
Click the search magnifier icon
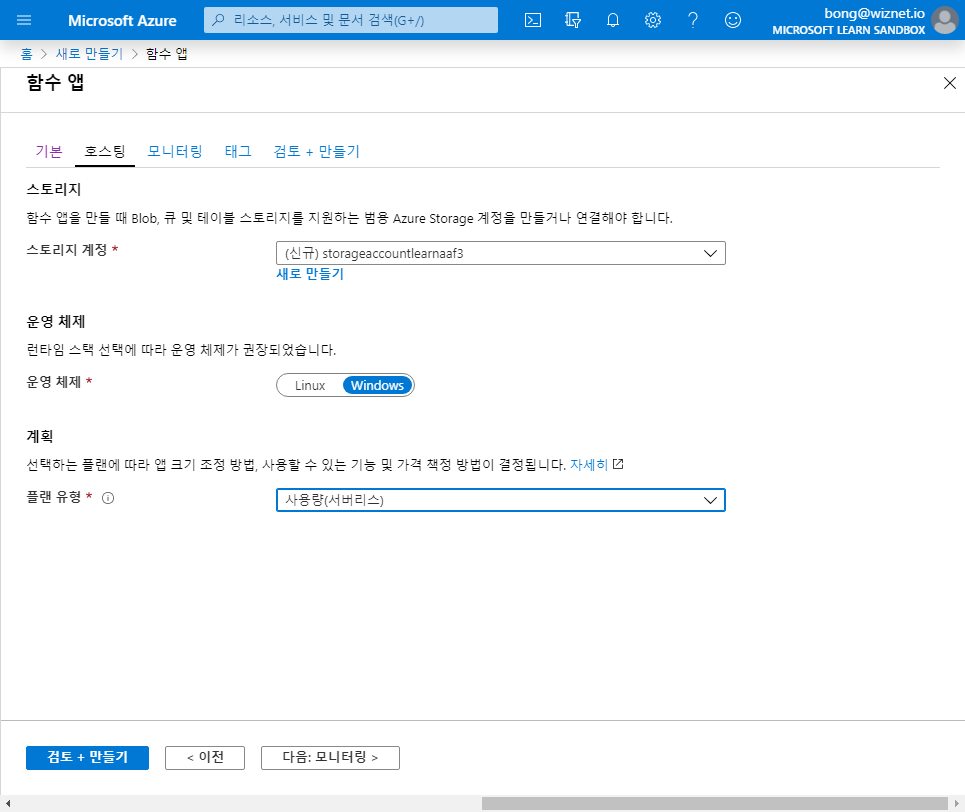click(218, 20)
